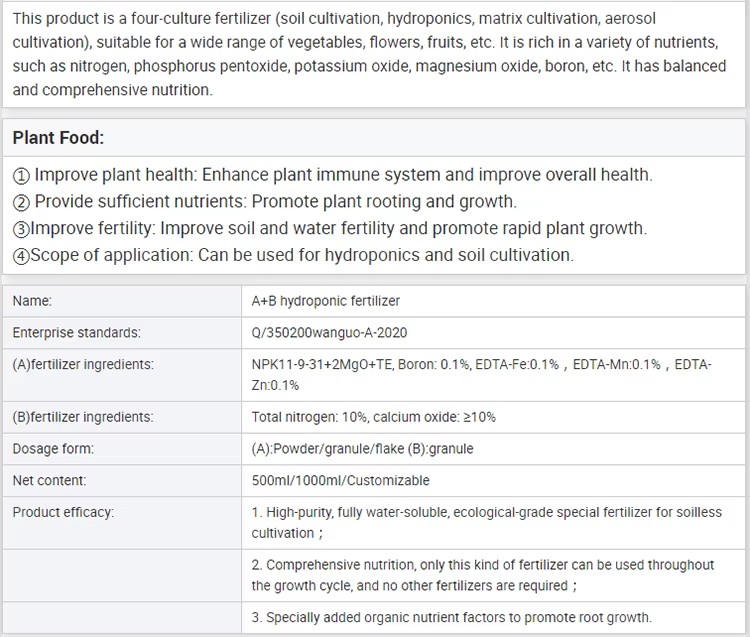Select 500ml/1000ml/Customizable value
The height and width of the screenshot is (637, 750).
(x=341, y=480)
